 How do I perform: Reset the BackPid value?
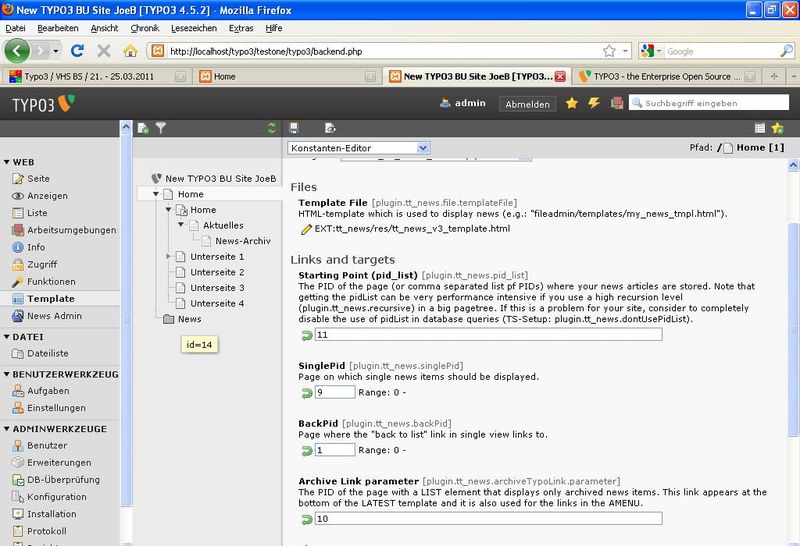click(307, 451)
